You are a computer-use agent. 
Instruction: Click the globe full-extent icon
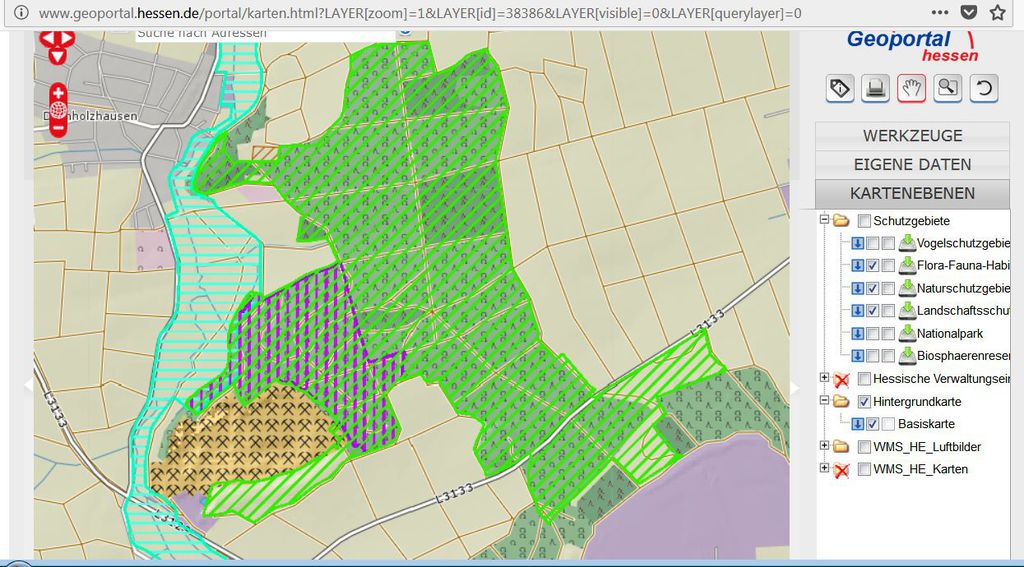coord(58,109)
